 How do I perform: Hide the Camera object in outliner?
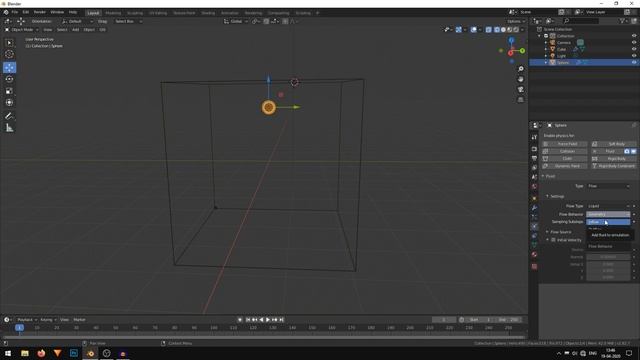pyautogui.click(x=634, y=42)
